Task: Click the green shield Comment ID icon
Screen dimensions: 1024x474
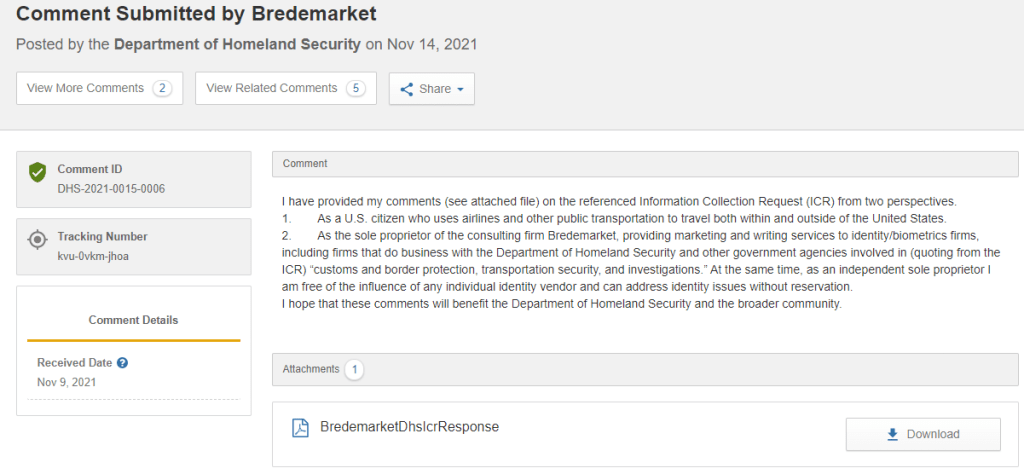Action: [x=37, y=172]
